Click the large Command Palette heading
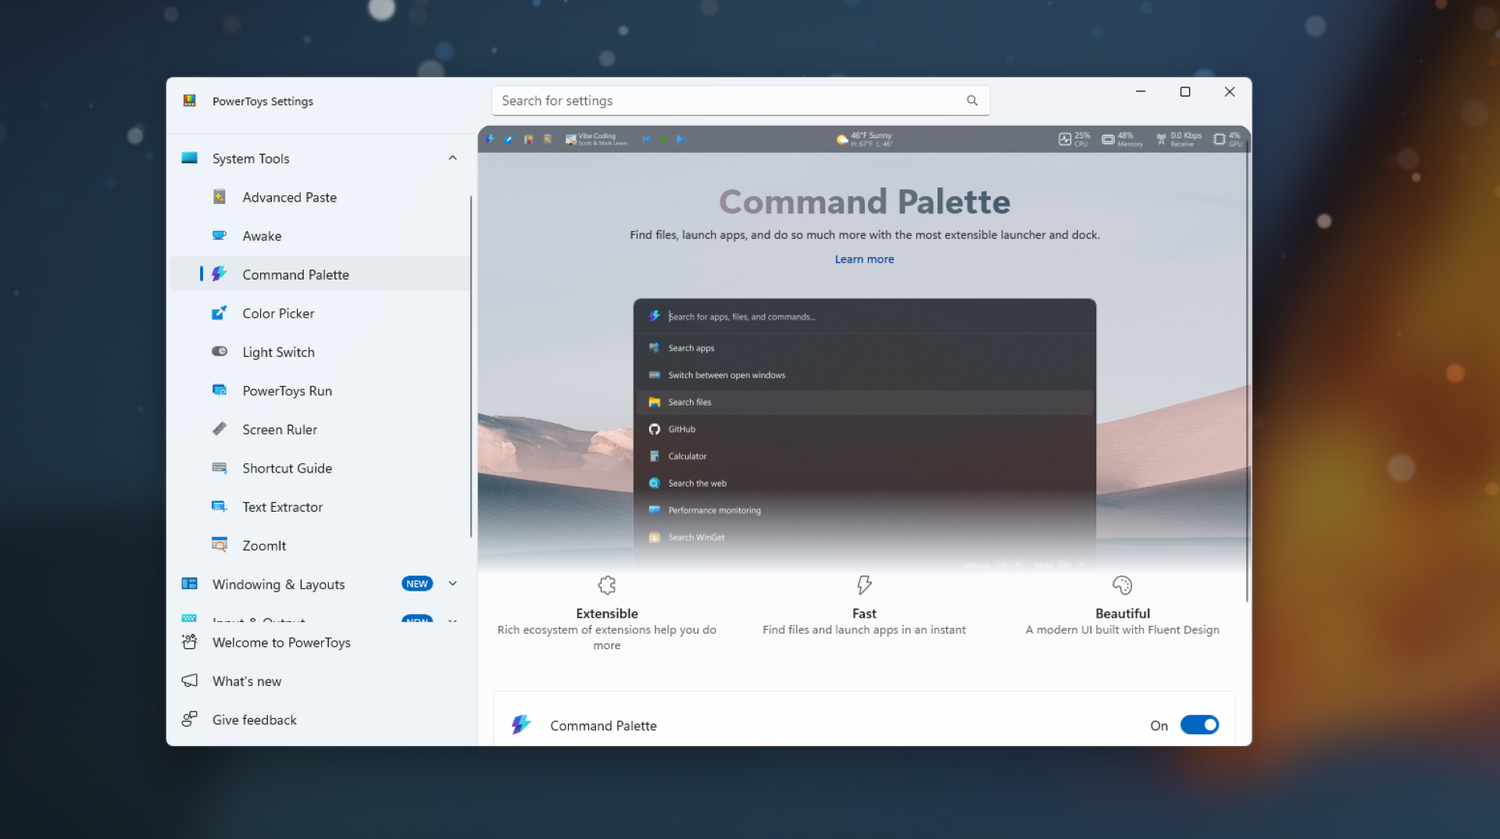 [x=864, y=202]
